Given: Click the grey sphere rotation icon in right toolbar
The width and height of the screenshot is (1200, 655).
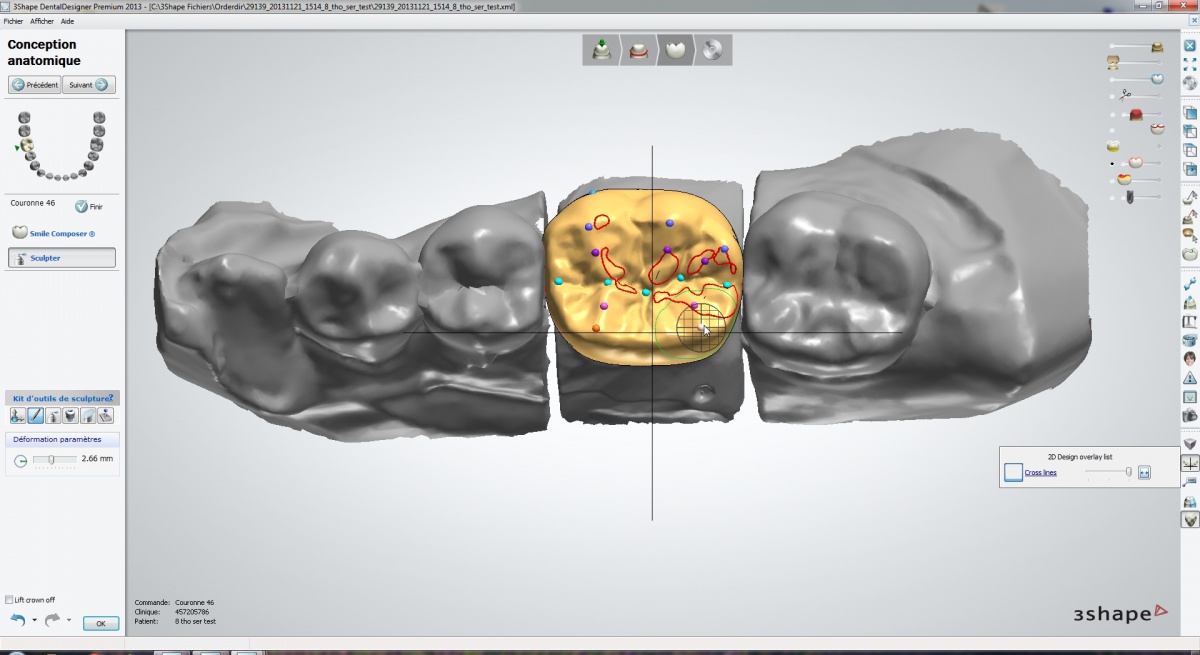Looking at the screenshot, I should (1190, 82).
